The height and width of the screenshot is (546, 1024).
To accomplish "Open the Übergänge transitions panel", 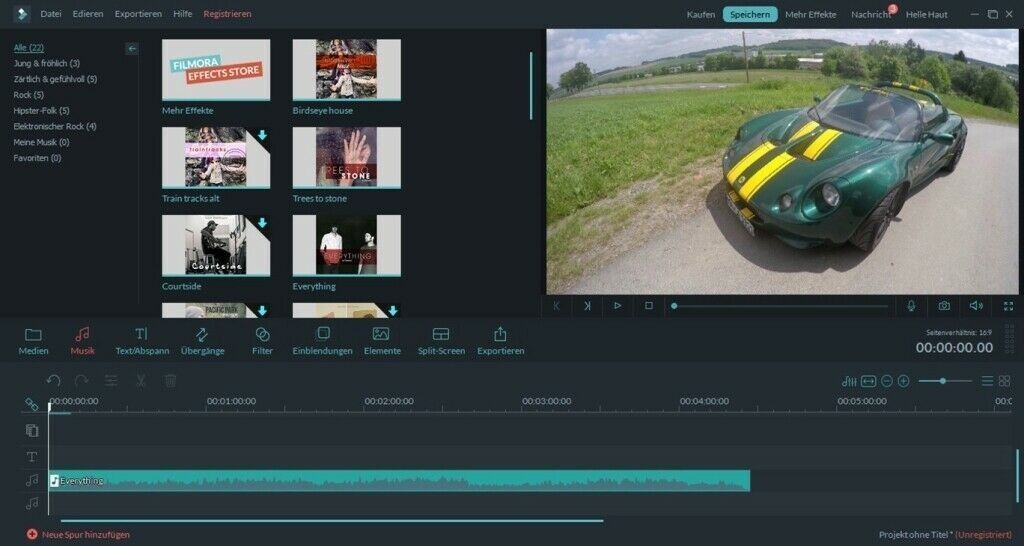I will tap(202, 340).
